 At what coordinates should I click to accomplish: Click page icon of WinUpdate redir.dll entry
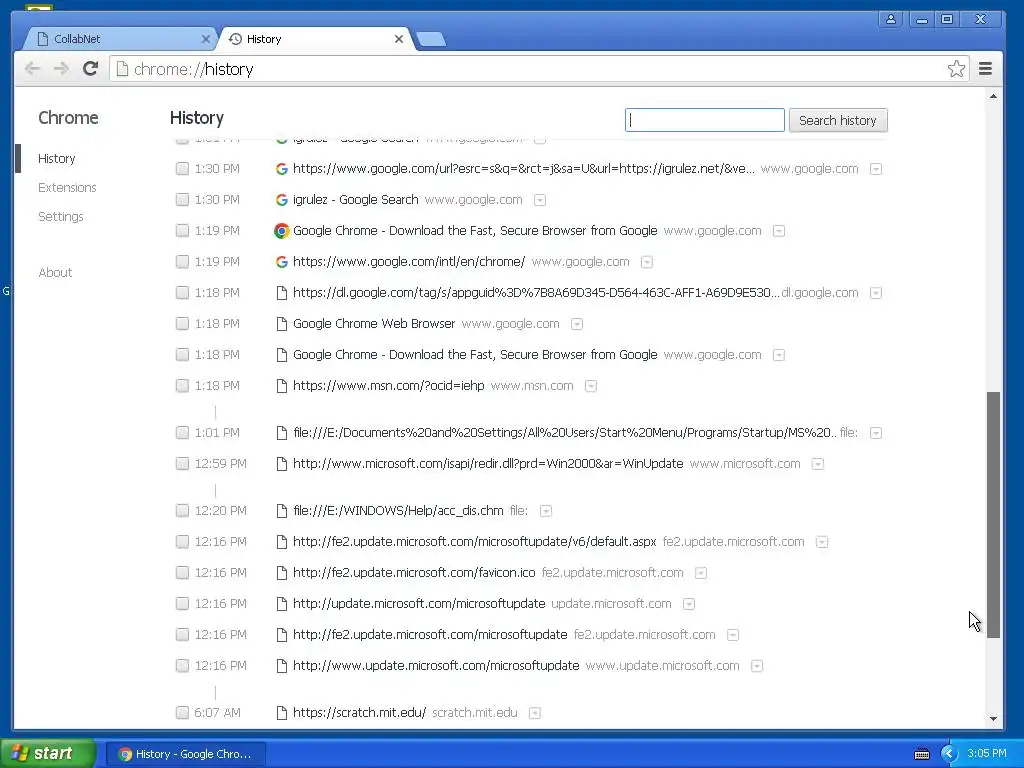(x=281, y=464)
